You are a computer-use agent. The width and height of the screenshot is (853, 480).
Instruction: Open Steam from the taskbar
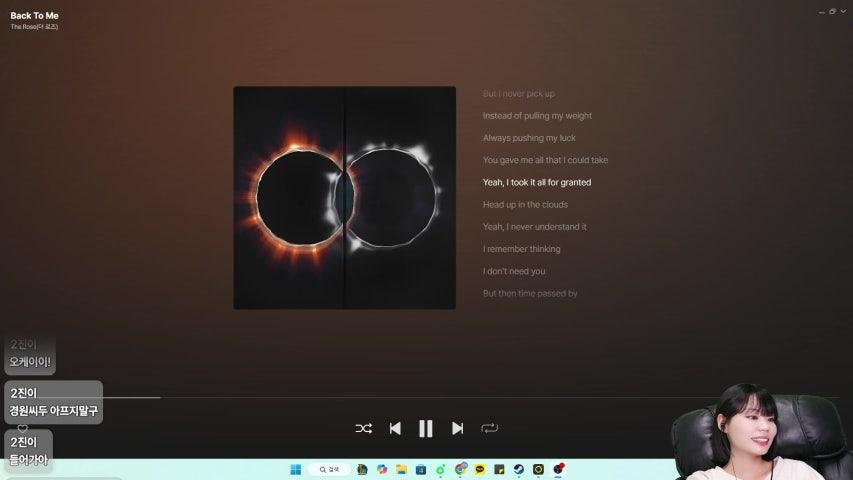click(x=518, y=469)
